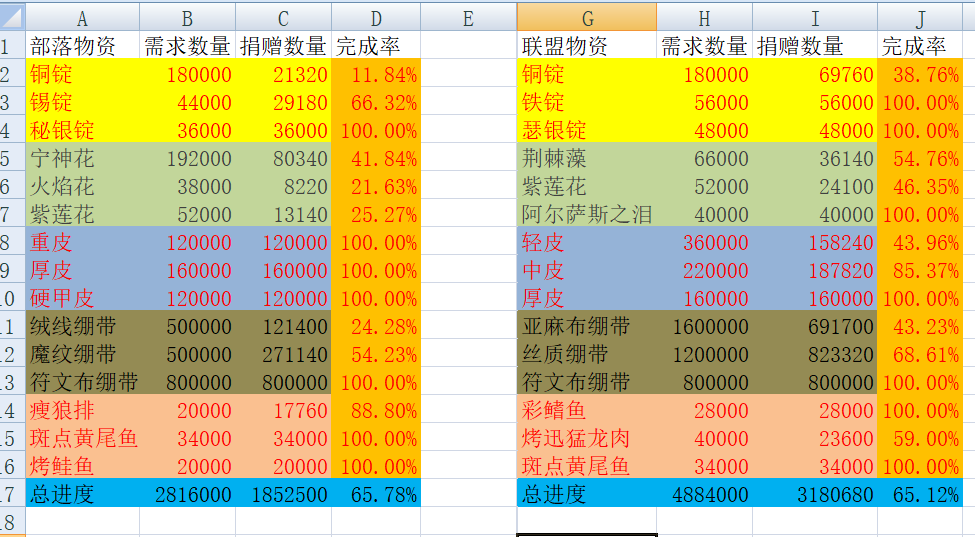Select the 65.78% total completion cell
This screenshot has width=975, height=537.
point(376,494)
